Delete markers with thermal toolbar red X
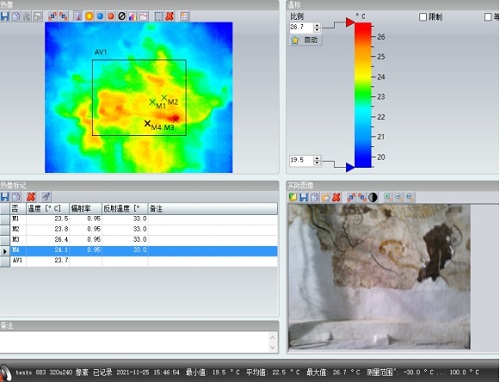This screenshot has width=500, height=382. coord(170,16)
